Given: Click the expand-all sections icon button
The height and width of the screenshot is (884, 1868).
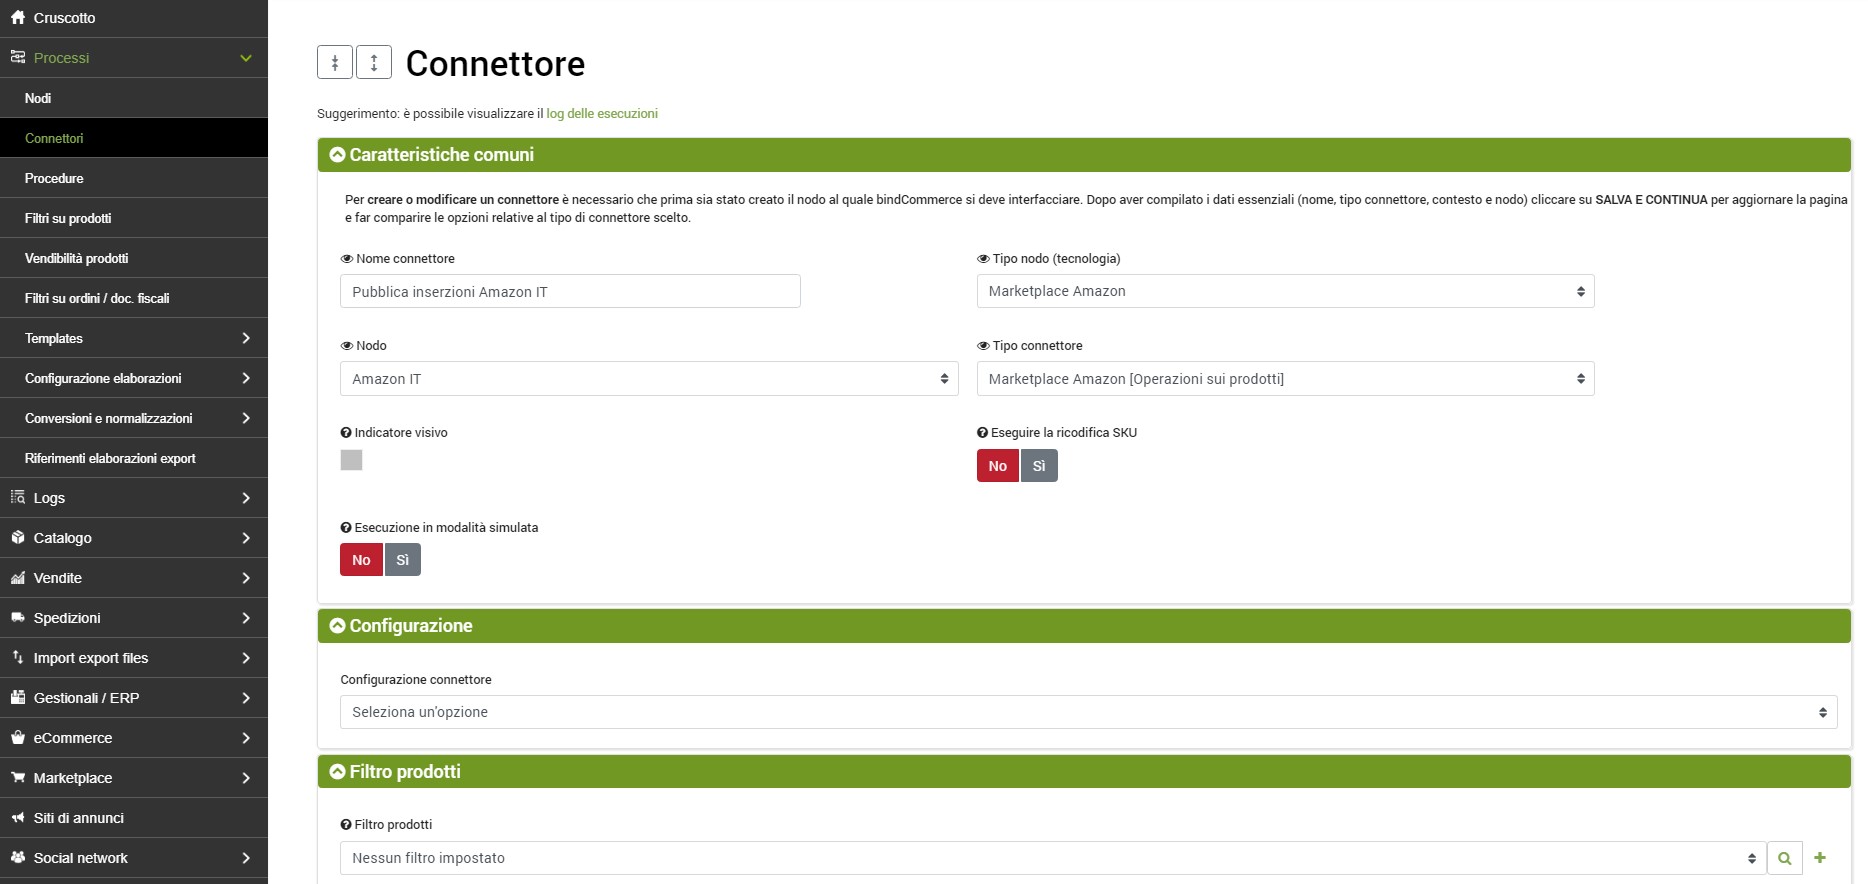Looking at the screenshot, I should pyautogui.click(x=374, y=62).
